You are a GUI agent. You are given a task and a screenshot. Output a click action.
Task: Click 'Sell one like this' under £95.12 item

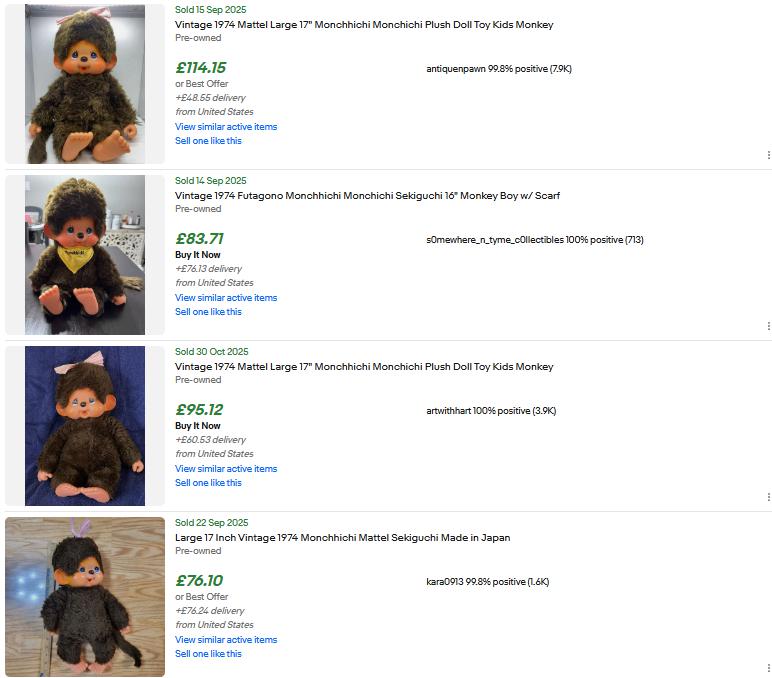point(208,483)
